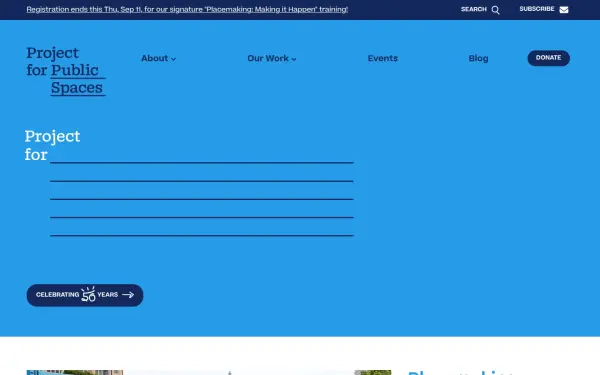
Task: Open the SEARCH text in top bar
Action: coord(474,9)
